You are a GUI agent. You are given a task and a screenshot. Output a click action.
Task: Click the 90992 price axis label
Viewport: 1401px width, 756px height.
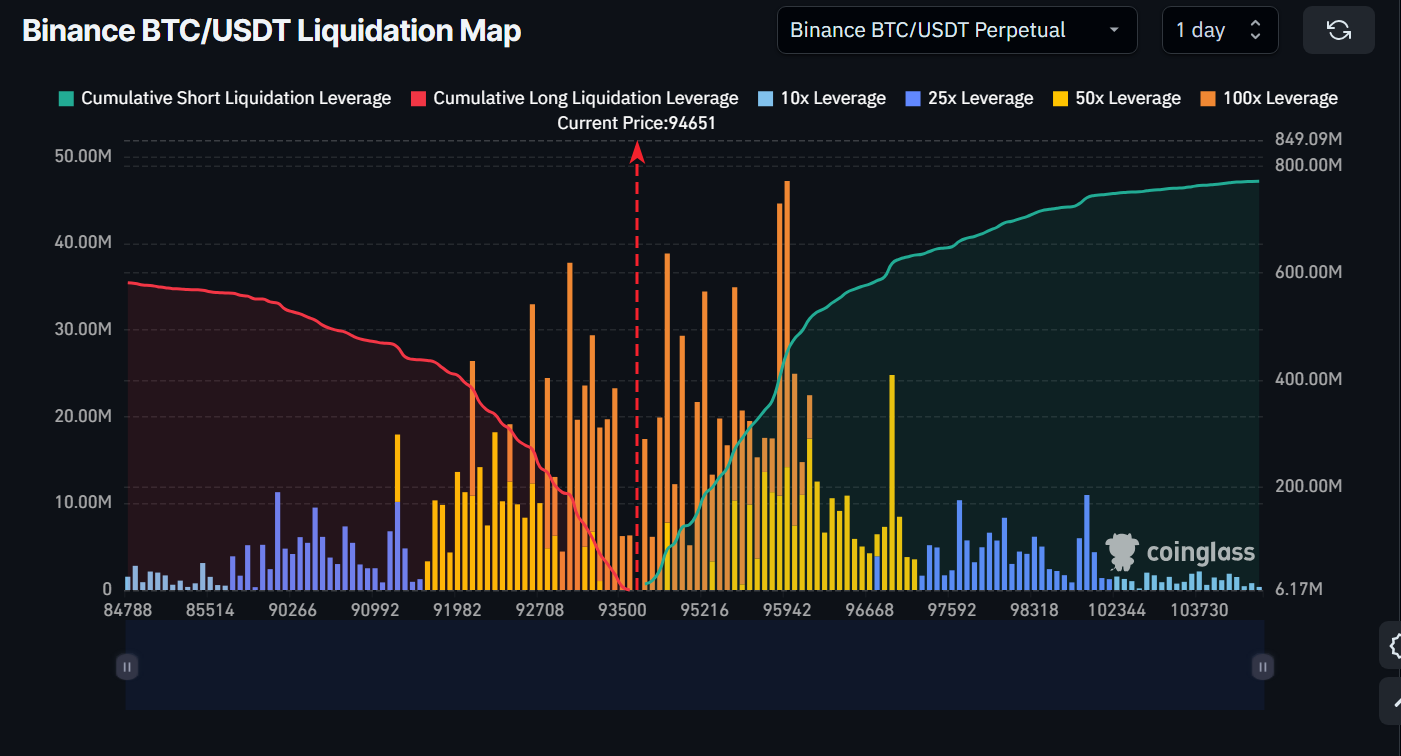[x=374, y=610]
